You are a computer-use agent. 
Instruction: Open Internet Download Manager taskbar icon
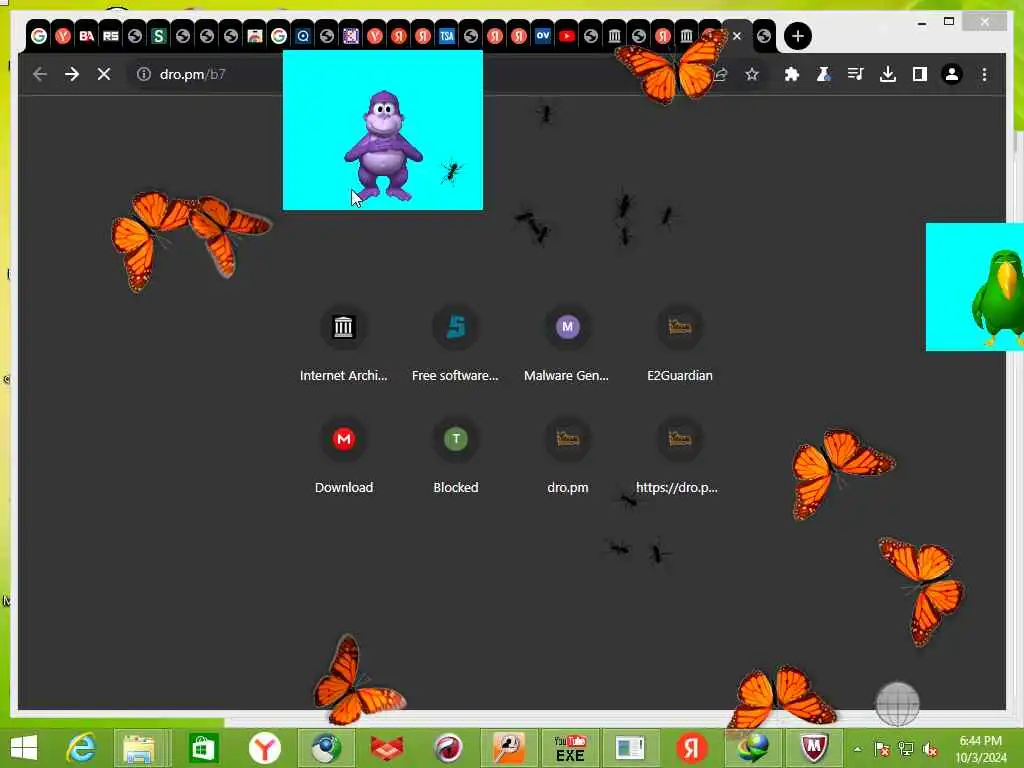[x=753, y=748]
